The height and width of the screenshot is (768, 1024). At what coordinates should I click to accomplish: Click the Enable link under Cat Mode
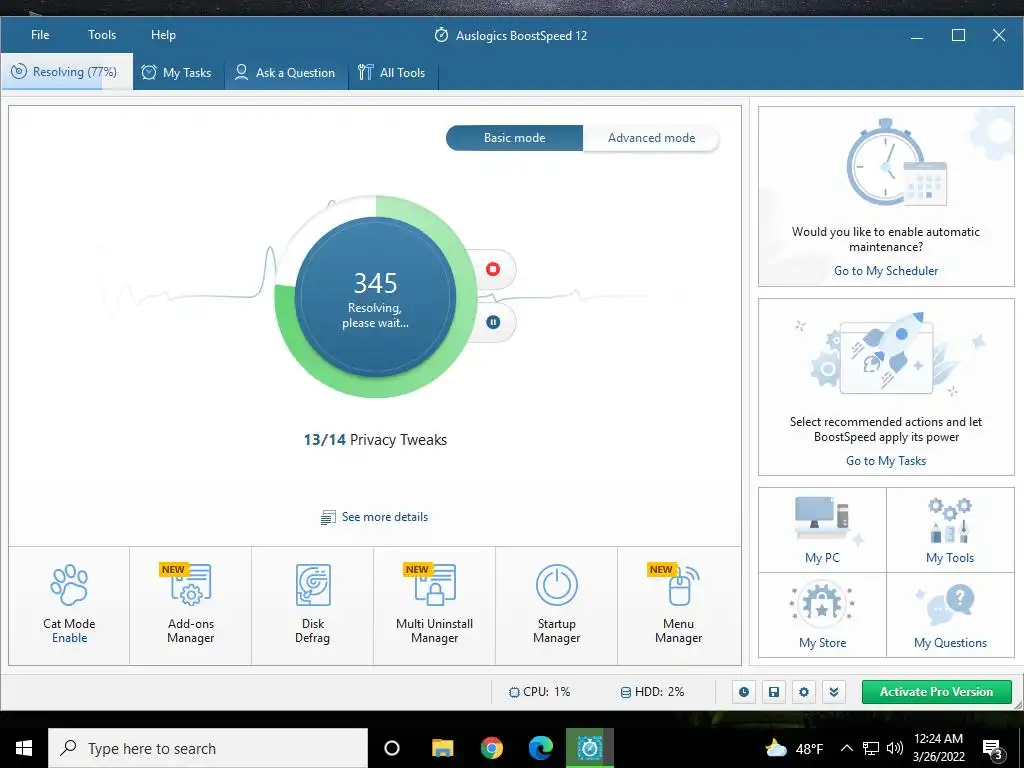(69, 638)
